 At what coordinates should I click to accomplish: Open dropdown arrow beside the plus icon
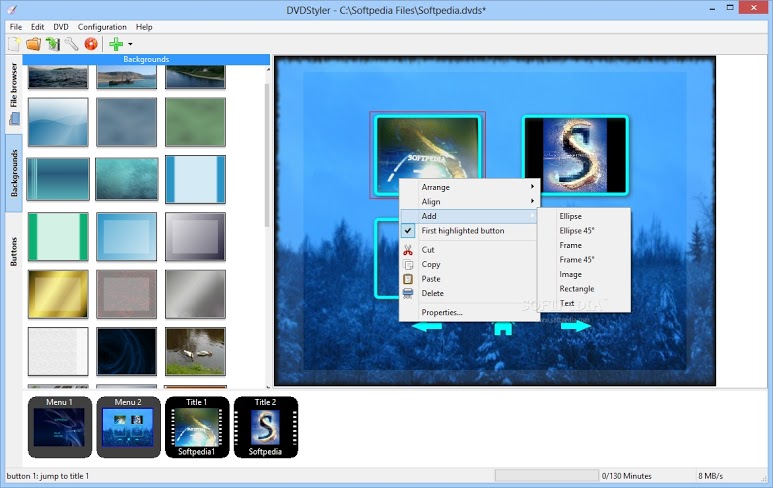pos(130,44)
